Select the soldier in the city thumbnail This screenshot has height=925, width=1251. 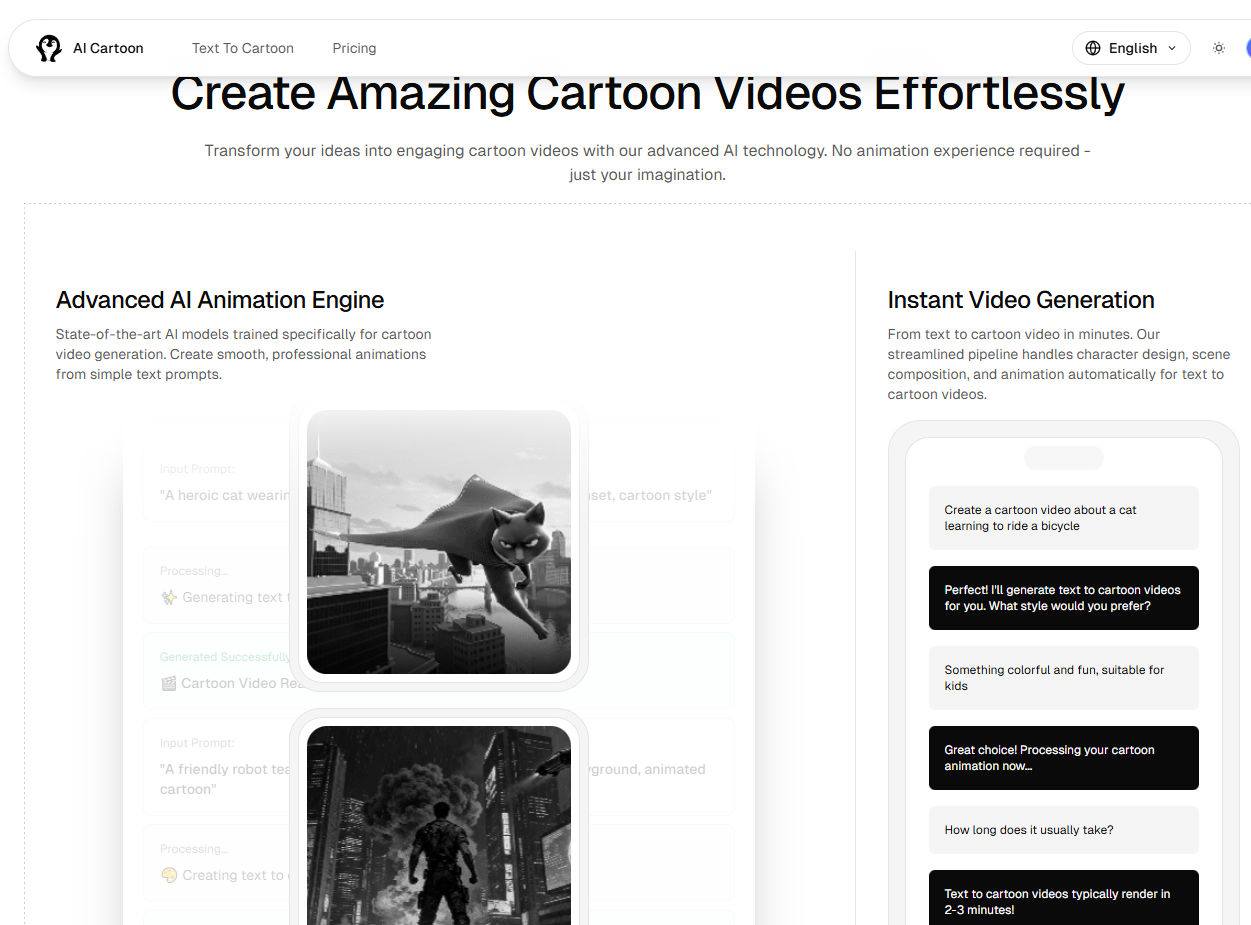tap(438, 825)
